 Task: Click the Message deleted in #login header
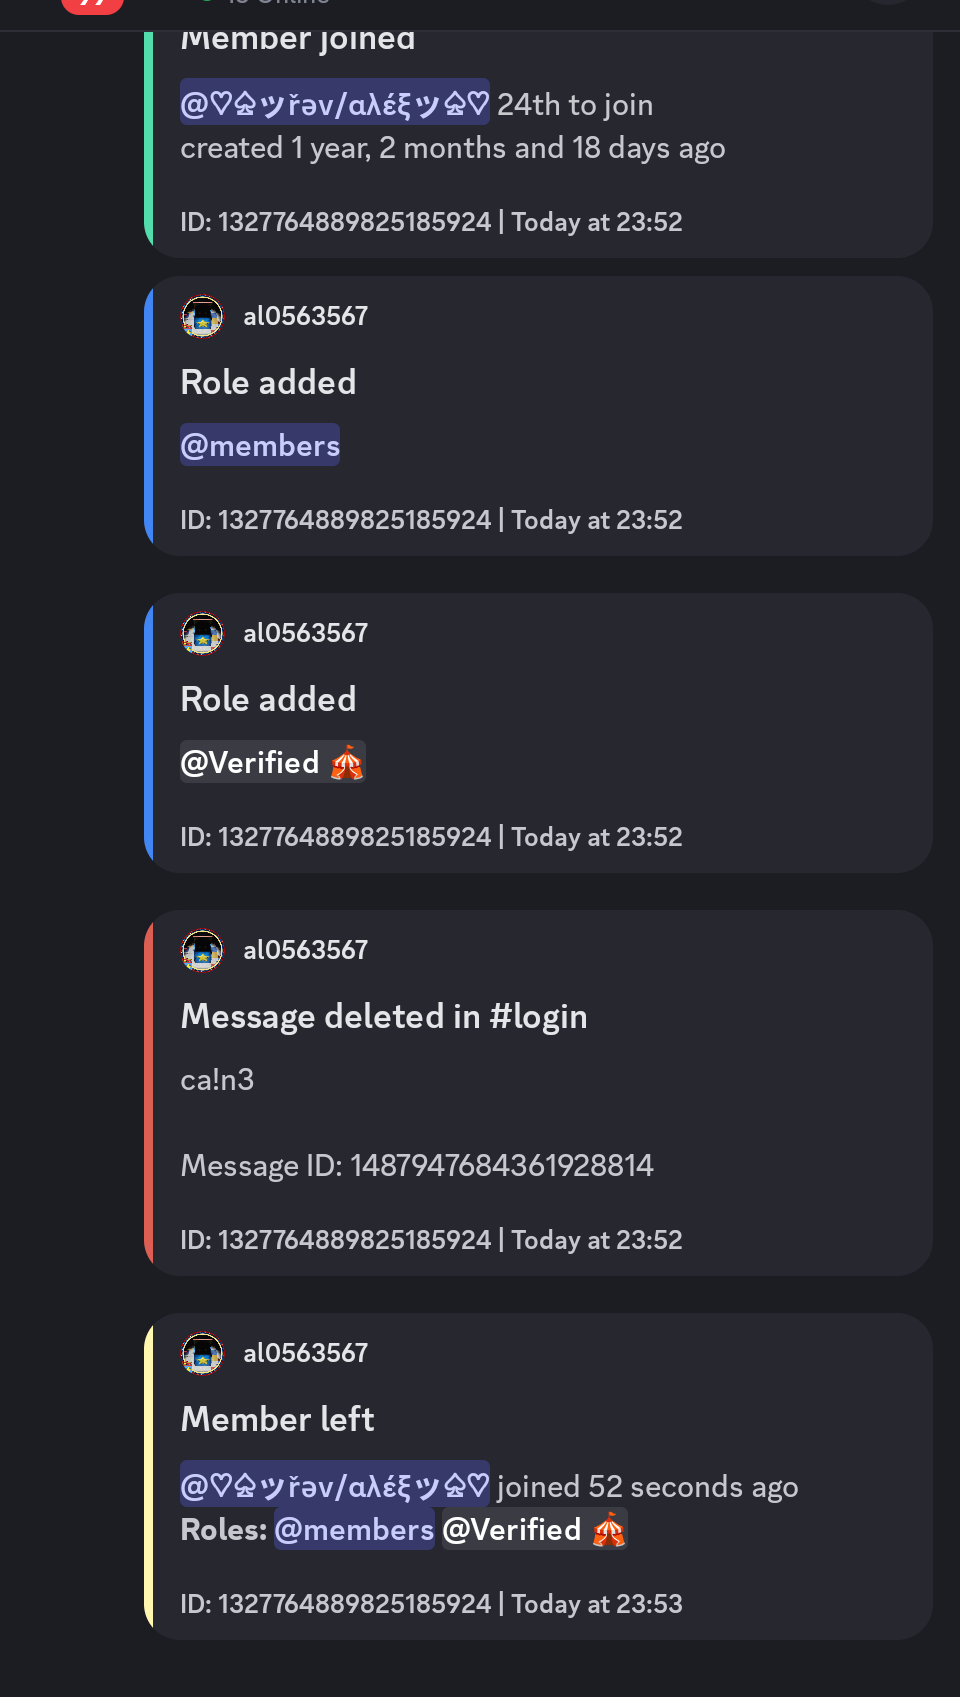pyautogui.click(x=384, y=1016)
